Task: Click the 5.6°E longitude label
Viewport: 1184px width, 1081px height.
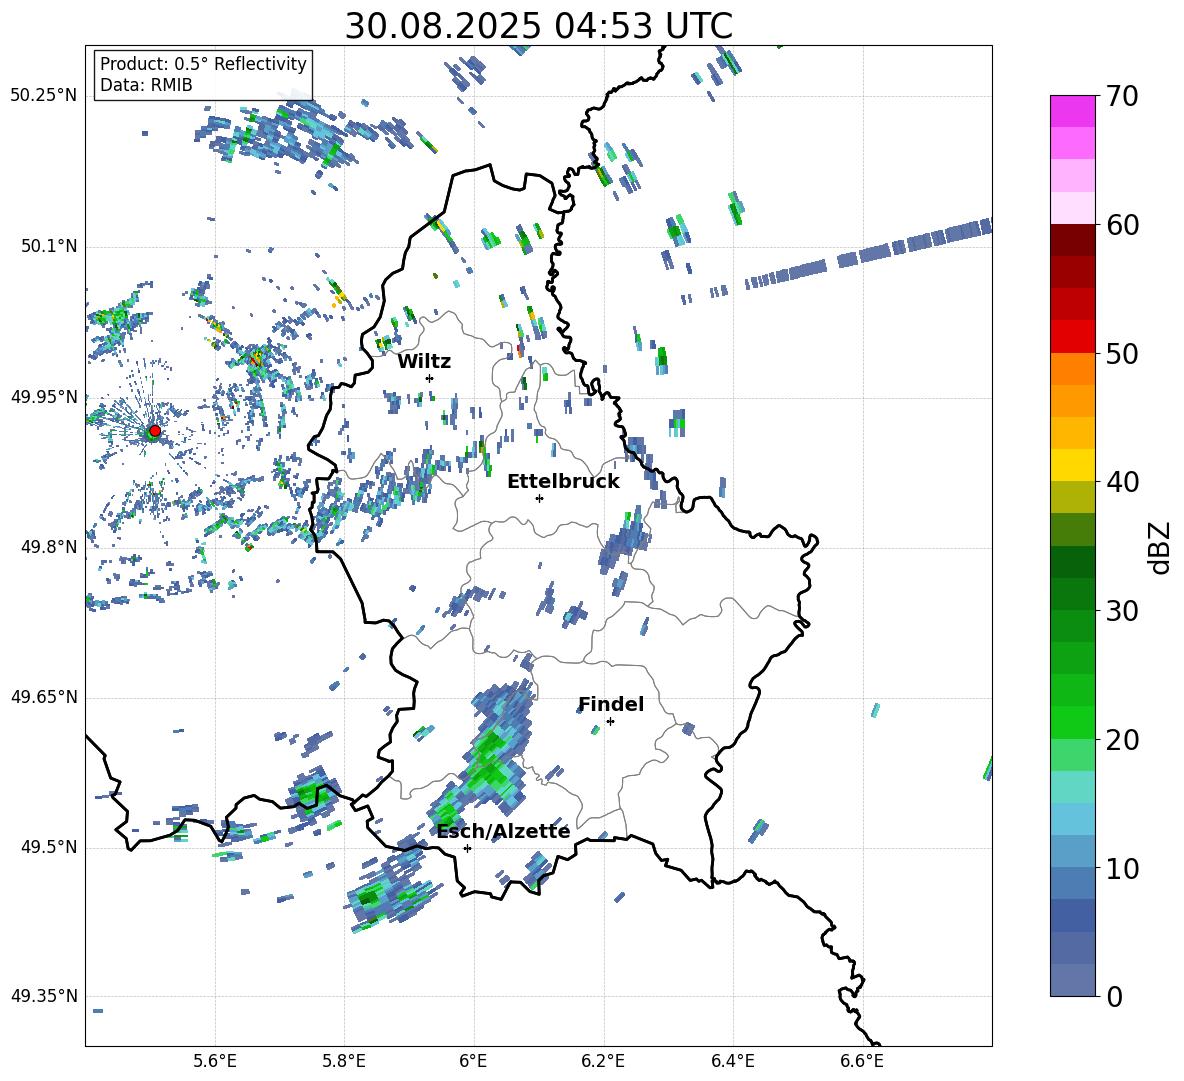Action: pos(215,1062)
